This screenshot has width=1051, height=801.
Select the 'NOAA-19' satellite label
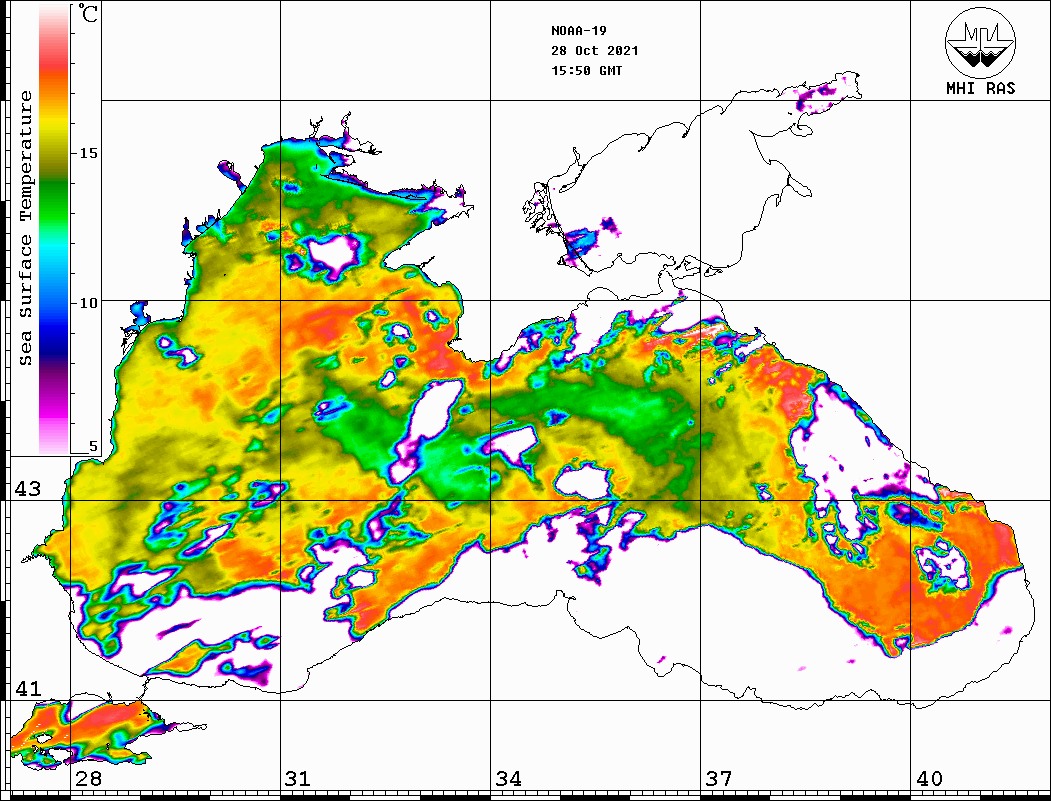579,31
